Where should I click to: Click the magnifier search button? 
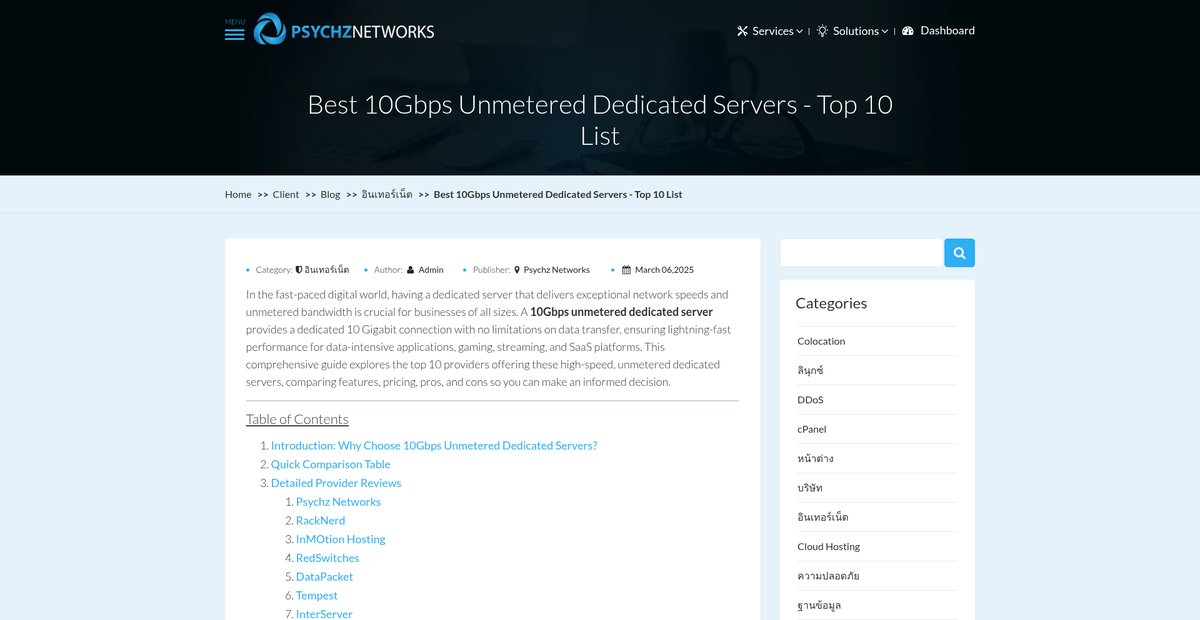[959, 253]
